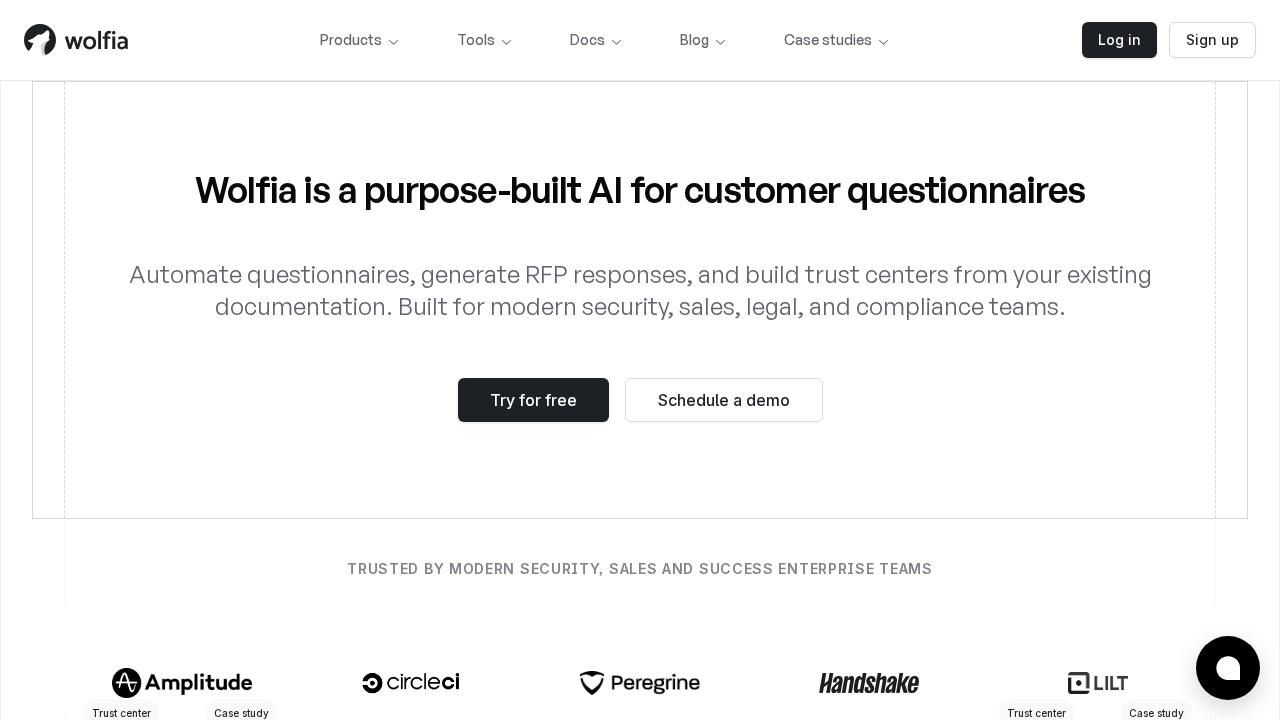
Task: Click the CircleCI logo
Action: pyautogui.click(x=411, y=683)
